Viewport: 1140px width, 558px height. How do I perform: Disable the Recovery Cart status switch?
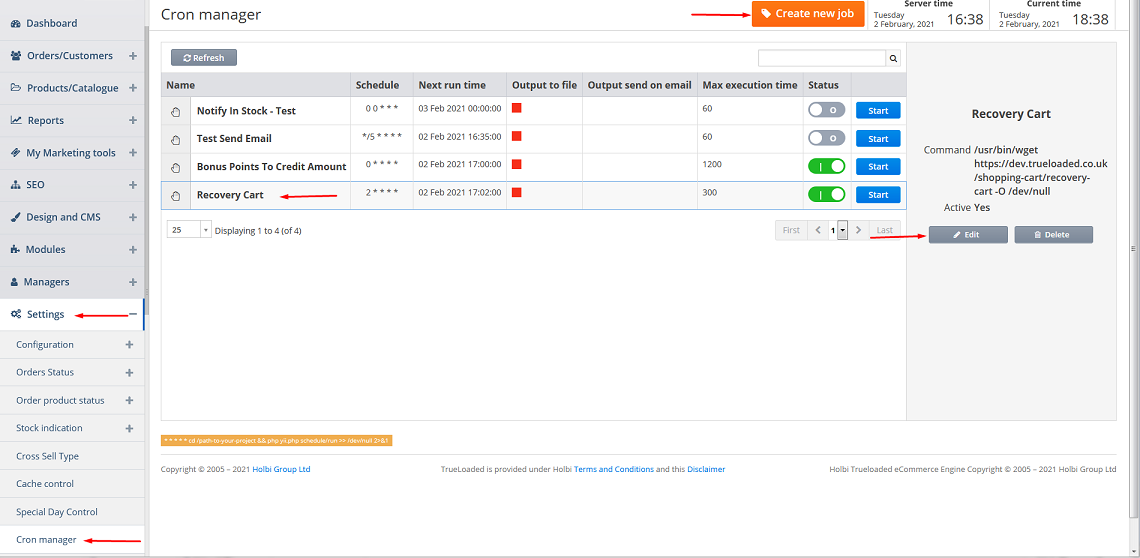[x=826, y=194]
